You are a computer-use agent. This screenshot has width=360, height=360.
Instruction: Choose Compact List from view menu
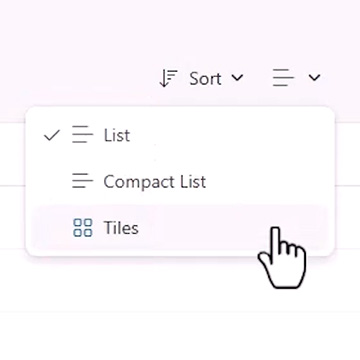point(155,182)
